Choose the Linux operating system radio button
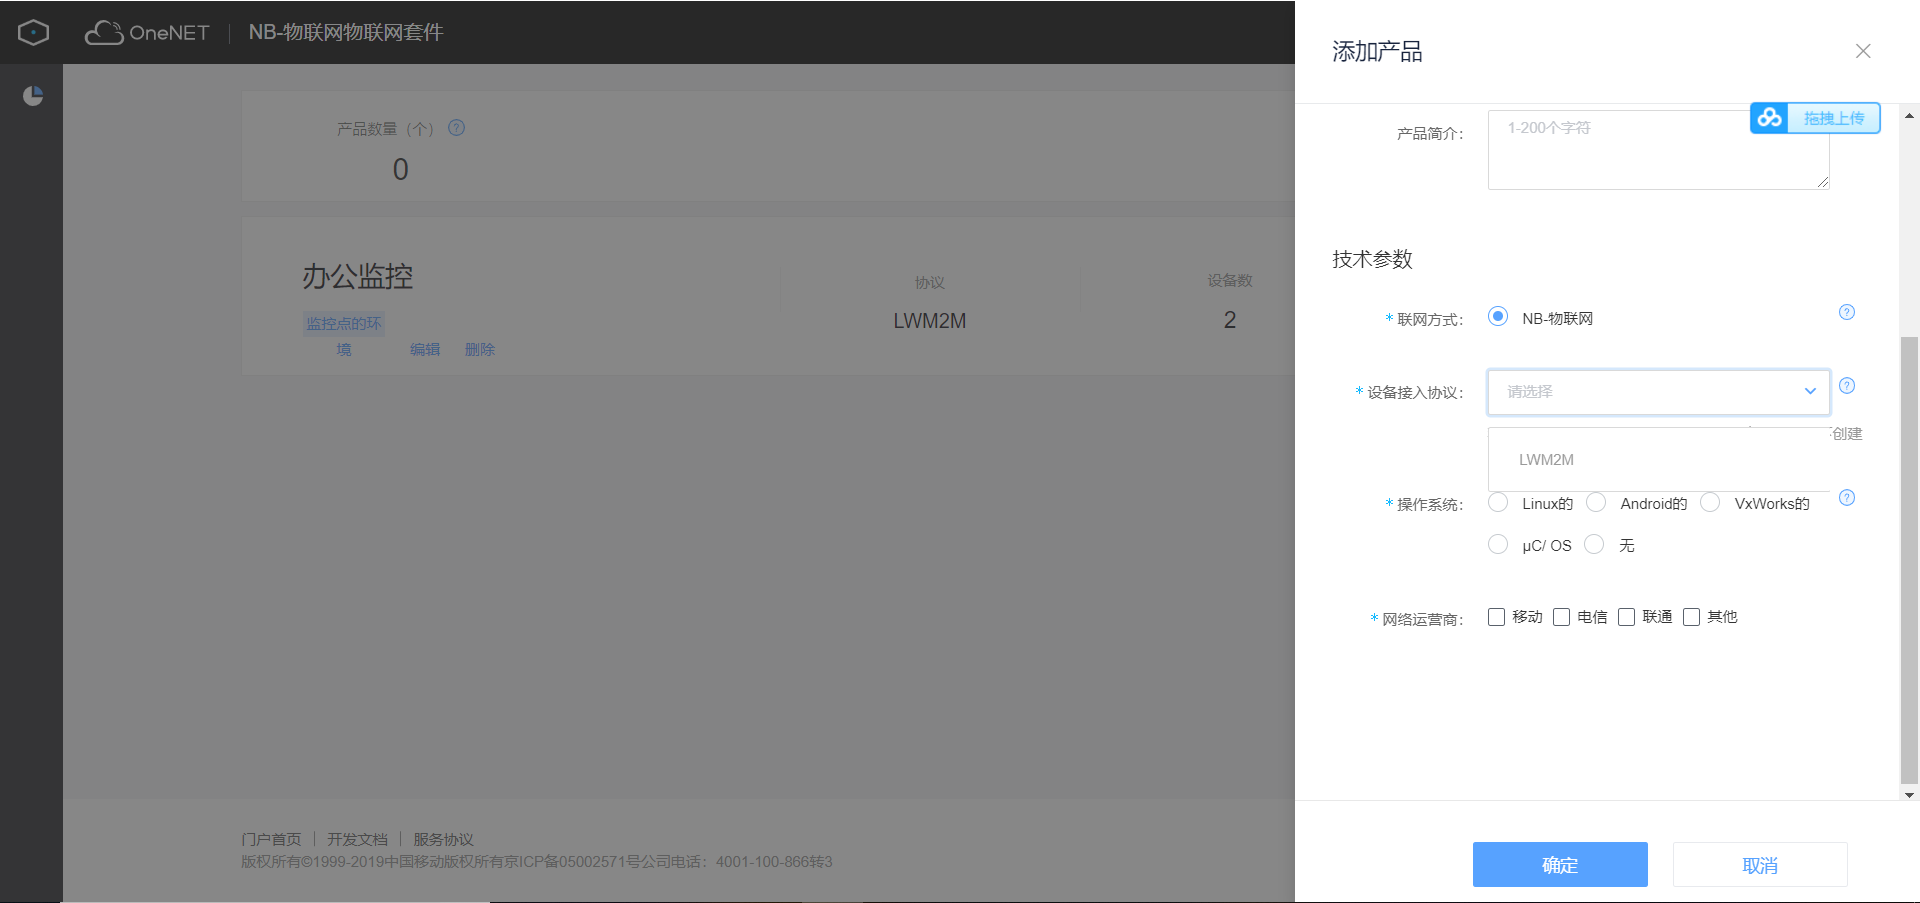The width and height of the screenshot is (1920, 903). [x=1498, y=502]
